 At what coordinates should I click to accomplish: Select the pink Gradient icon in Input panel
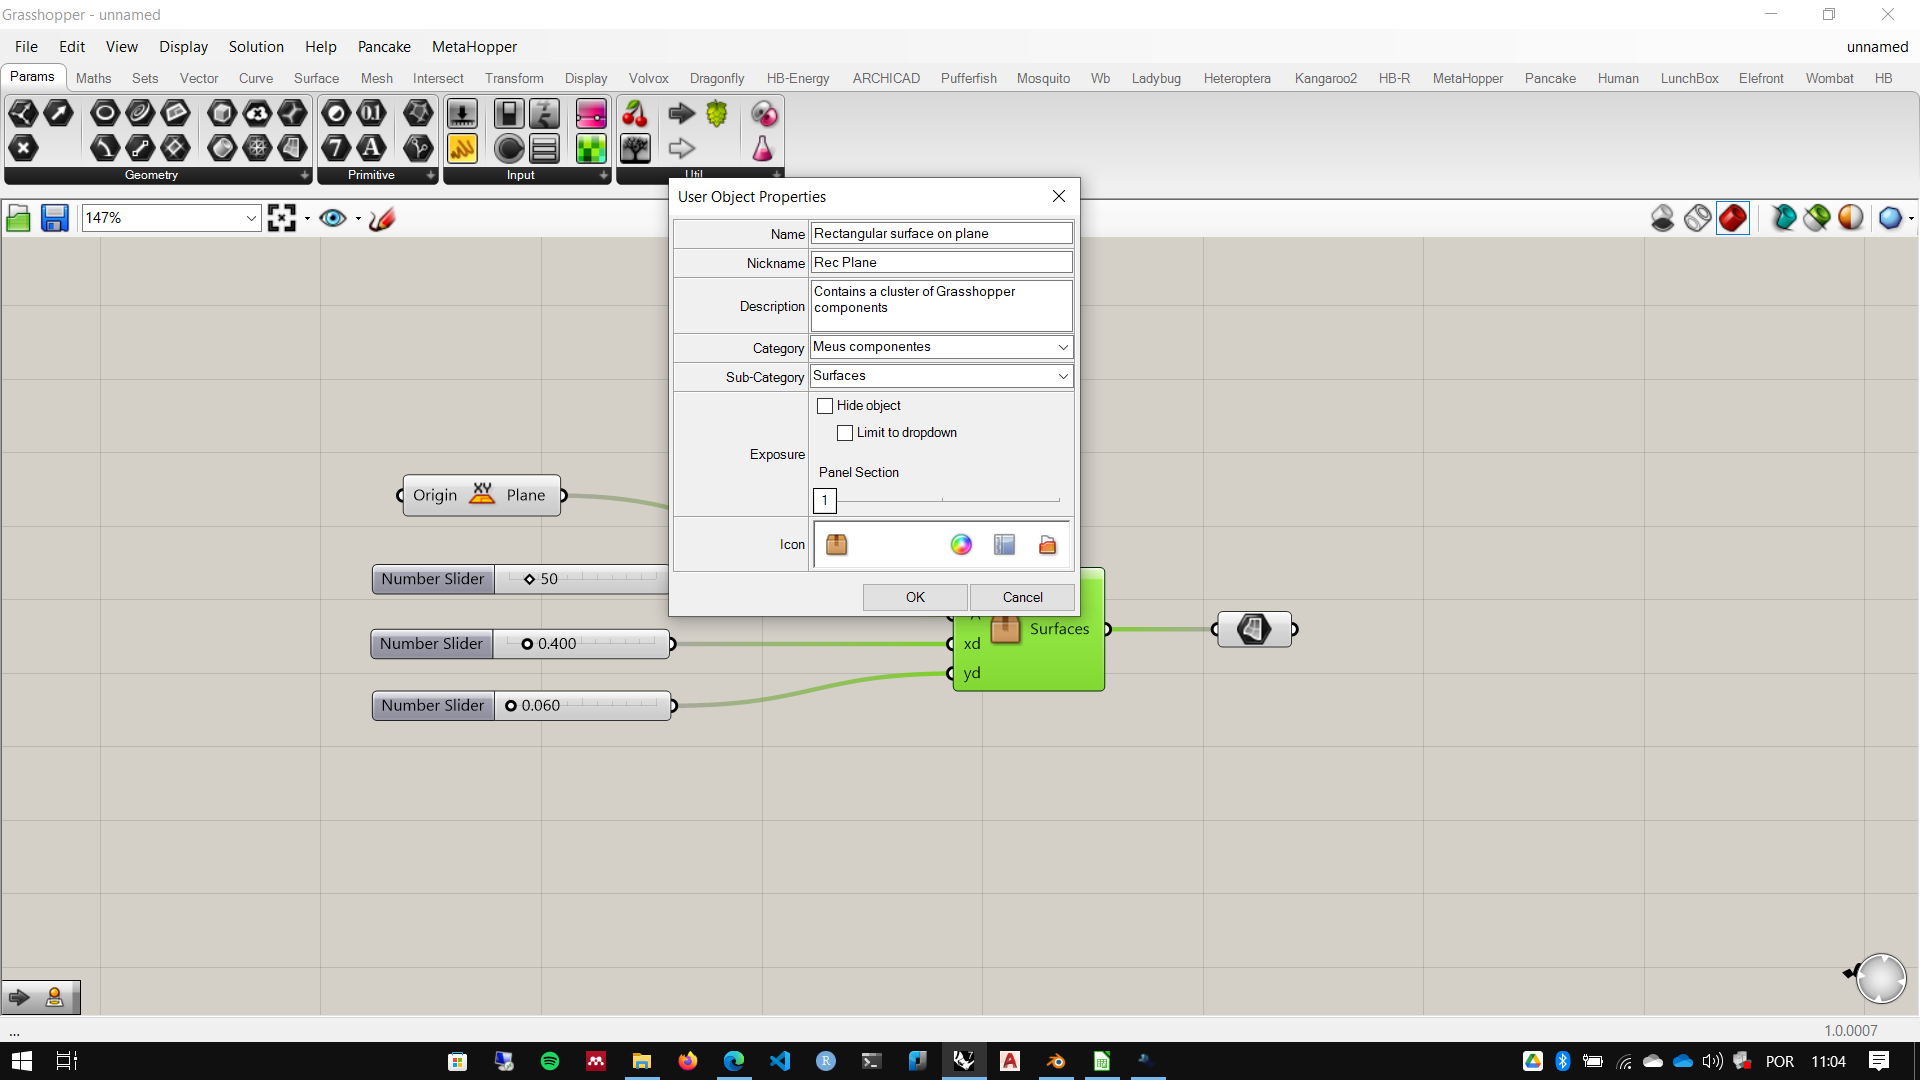point(591,114)
